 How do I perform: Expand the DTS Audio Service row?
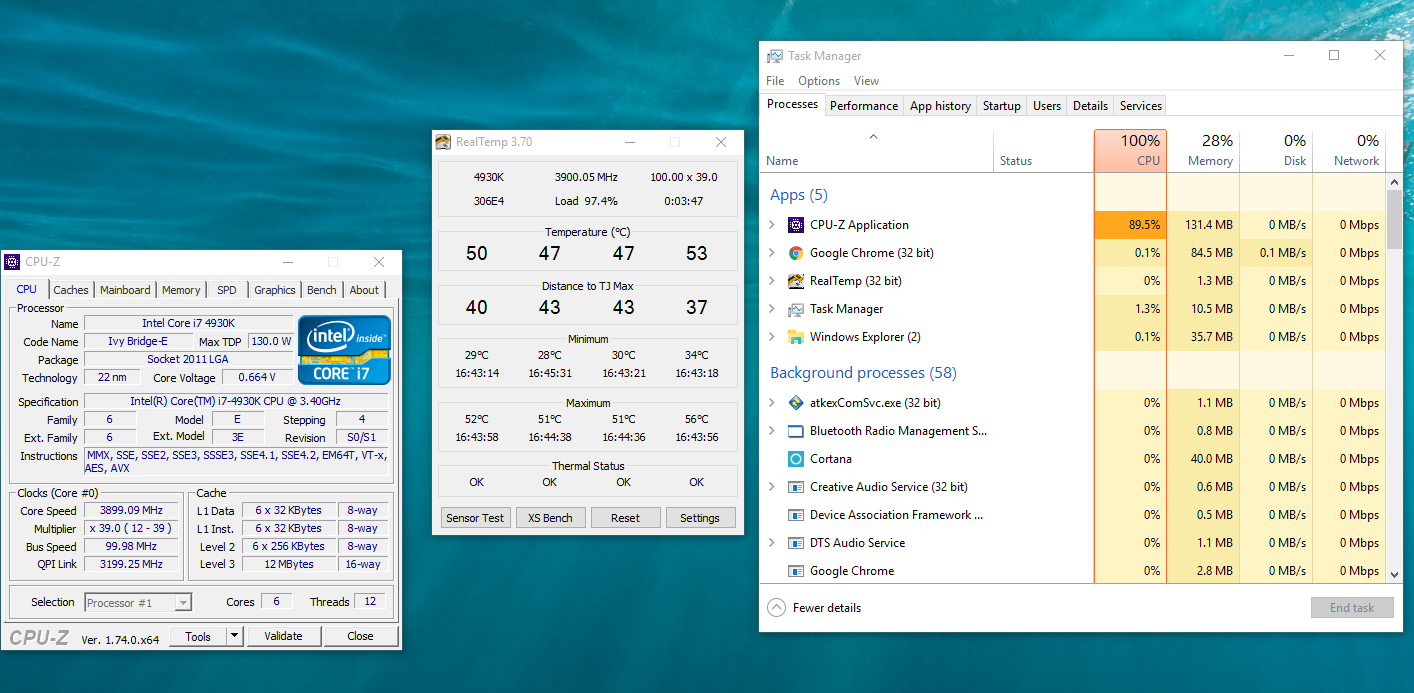pyautogui.click(x=772, y=543)
